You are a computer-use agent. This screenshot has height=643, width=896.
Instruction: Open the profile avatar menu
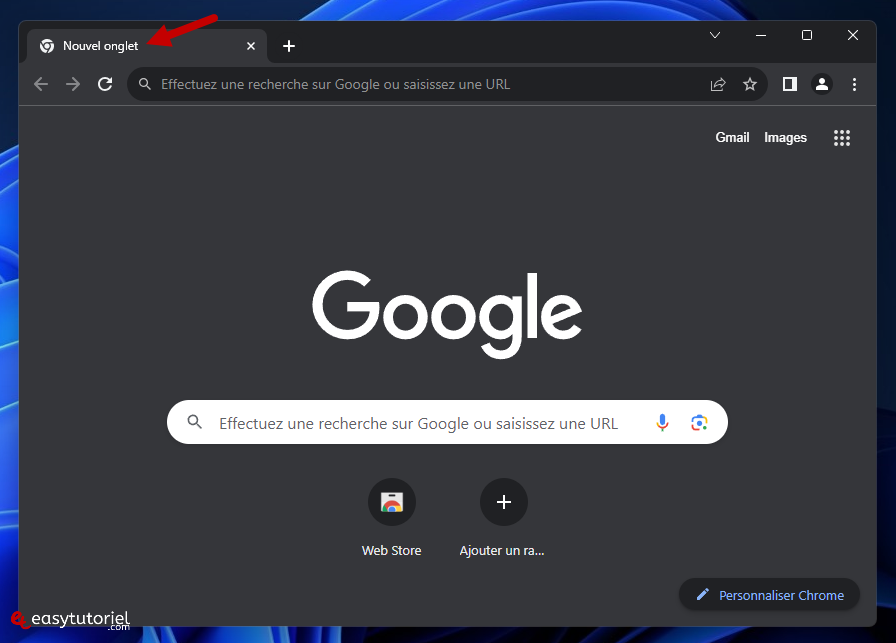[822, 85]
